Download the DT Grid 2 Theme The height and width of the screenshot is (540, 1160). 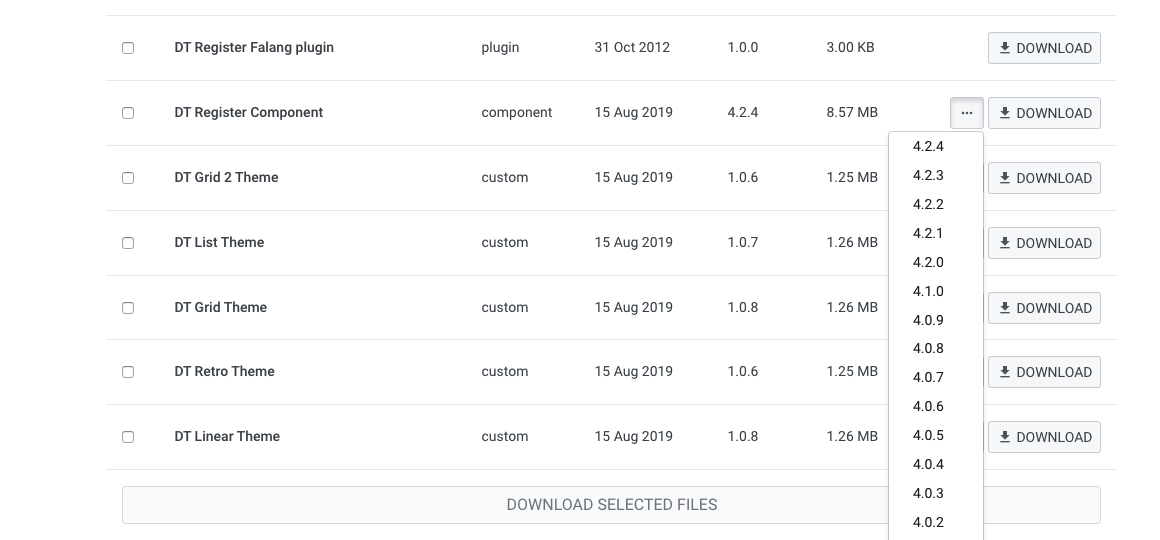pyautogui.click(x=1044, y=178)
